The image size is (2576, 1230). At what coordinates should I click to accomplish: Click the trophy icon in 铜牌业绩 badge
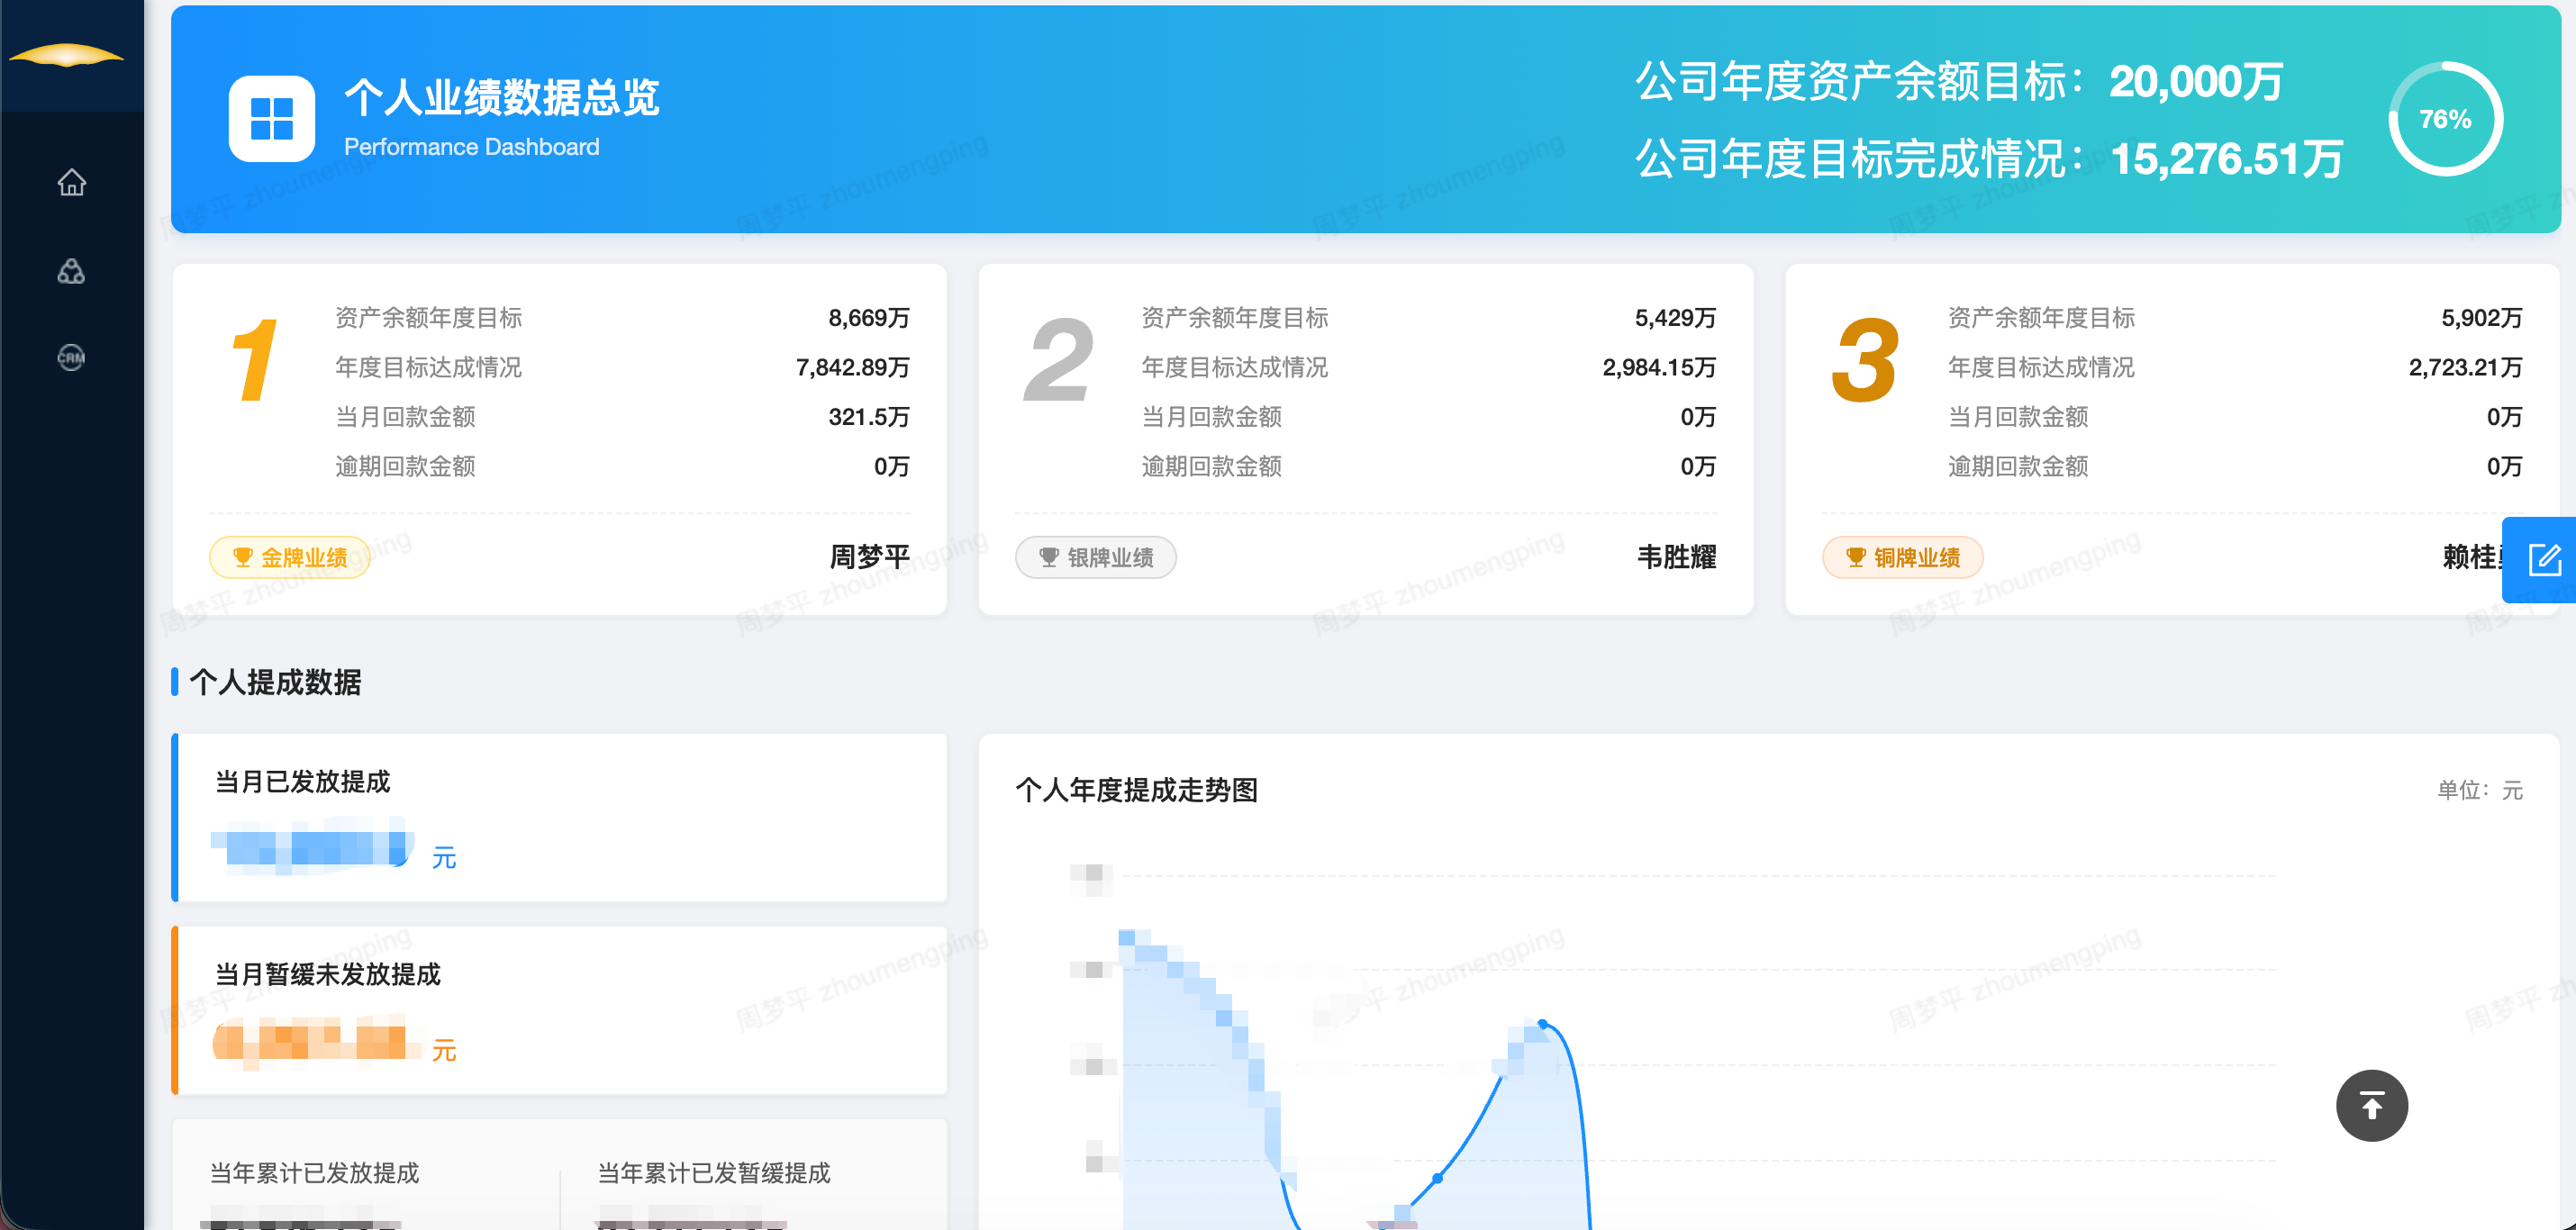tap(1855, 557)
